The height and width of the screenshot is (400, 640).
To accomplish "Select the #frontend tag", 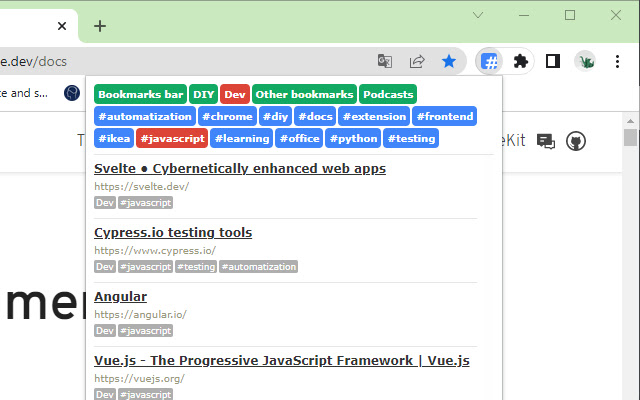I will coord(444,116).
